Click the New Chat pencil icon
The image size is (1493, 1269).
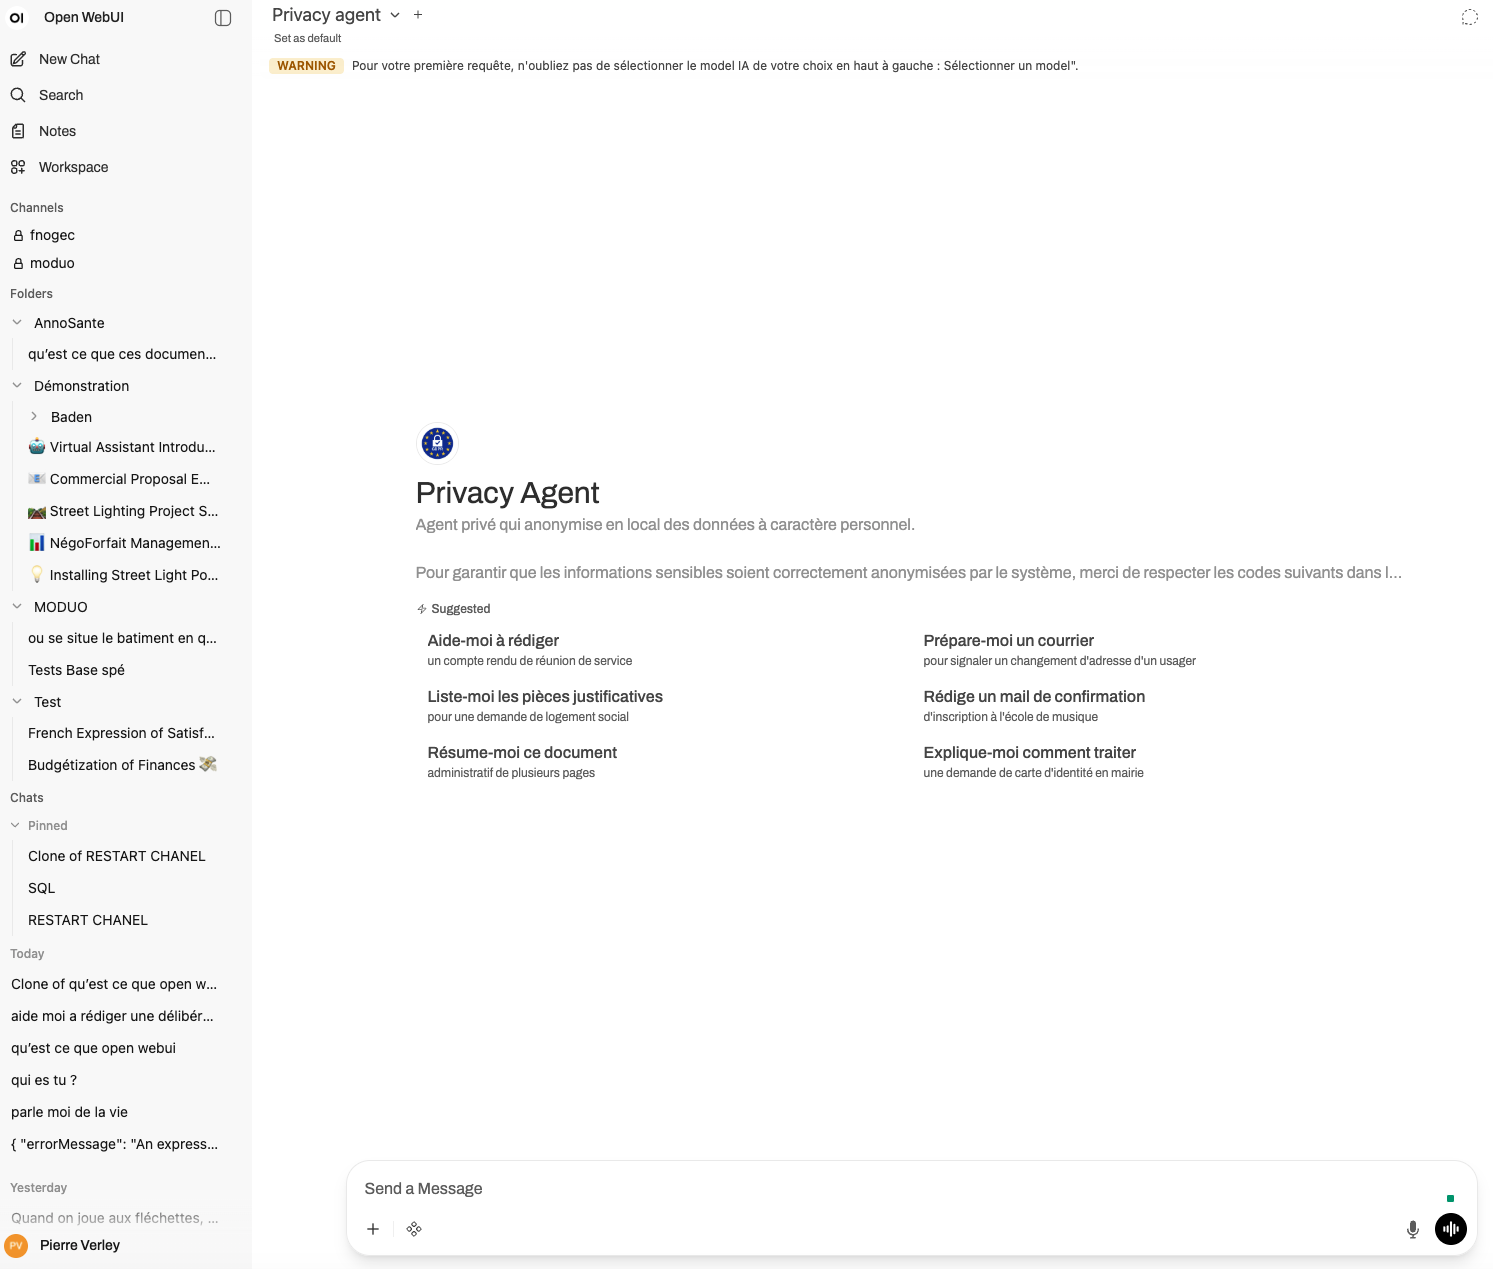[x=18, y=59]
